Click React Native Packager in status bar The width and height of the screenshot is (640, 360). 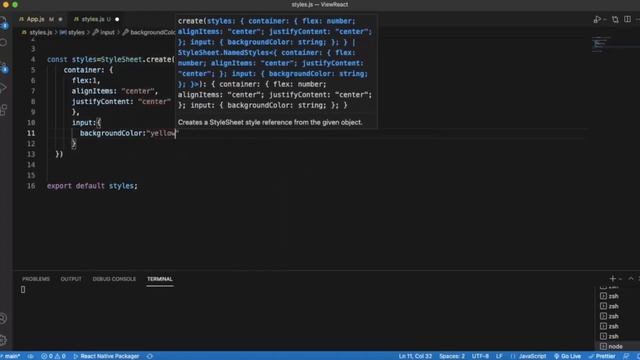coord(106,356)
